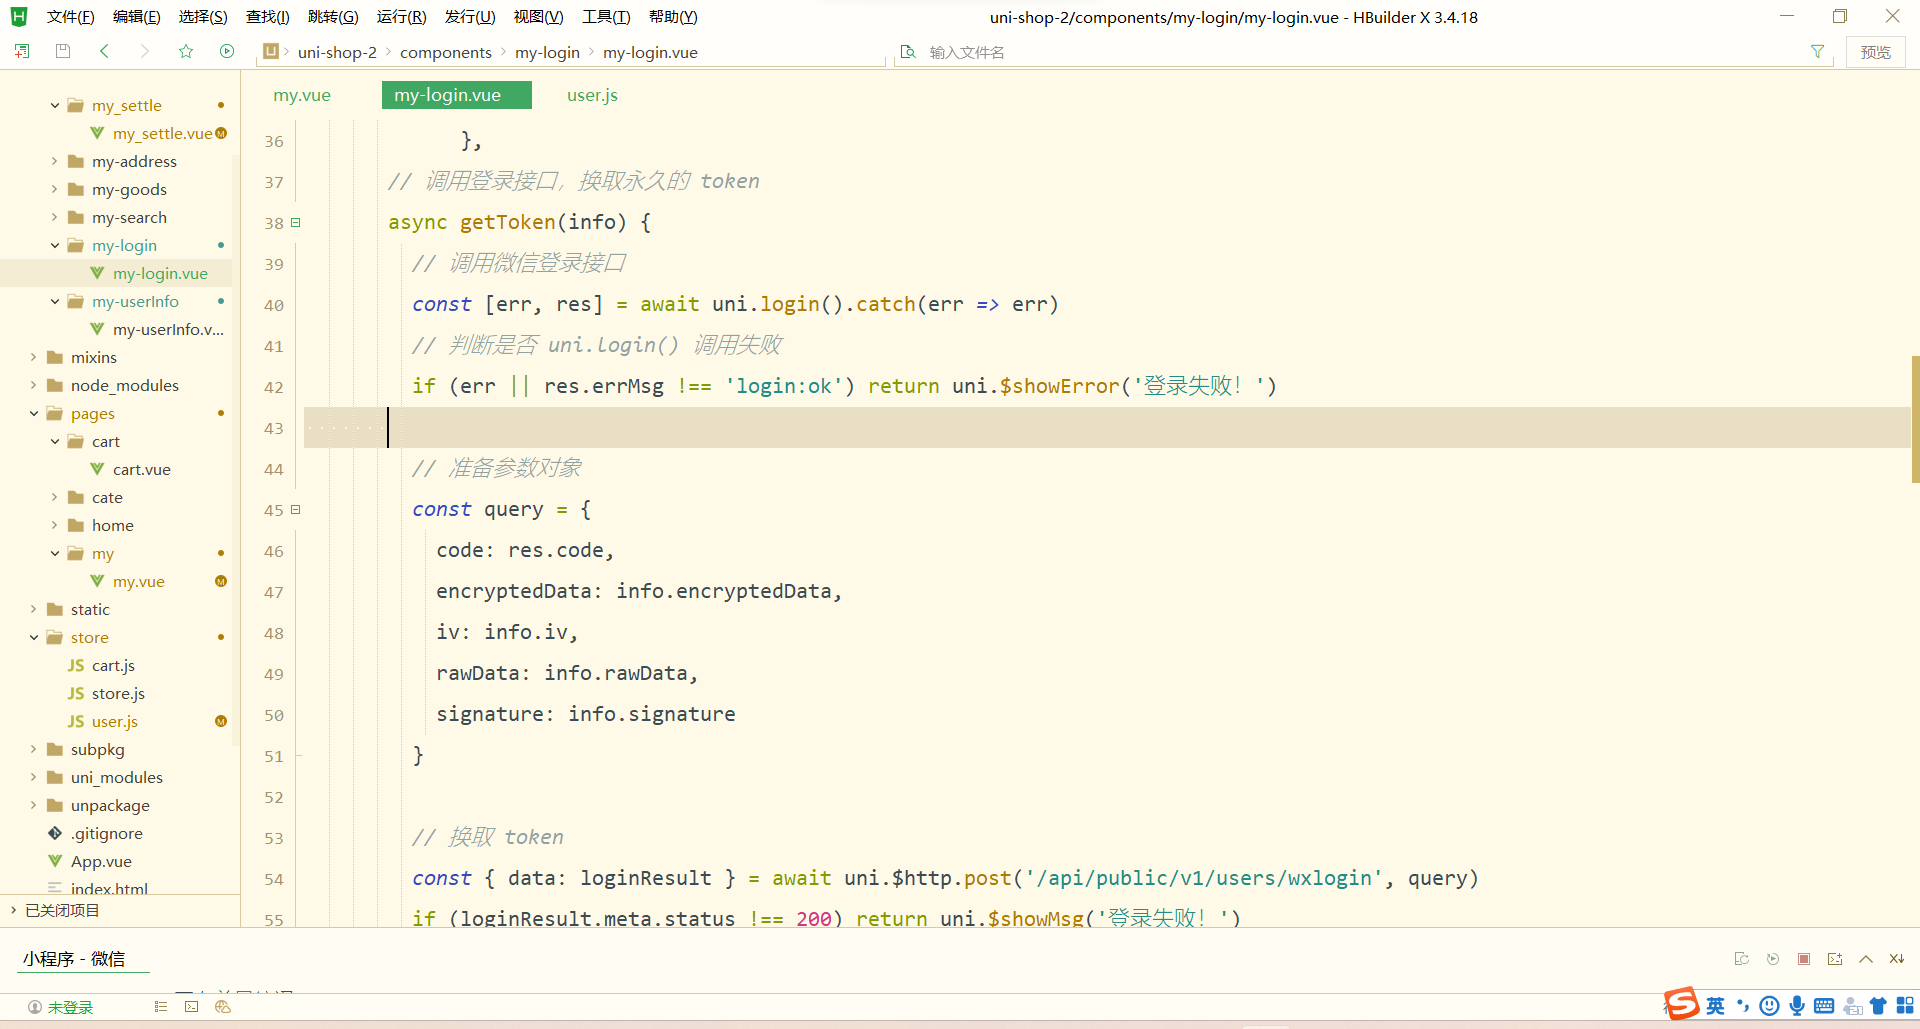Create a new file using the toolbar icon

click(22, 51)
